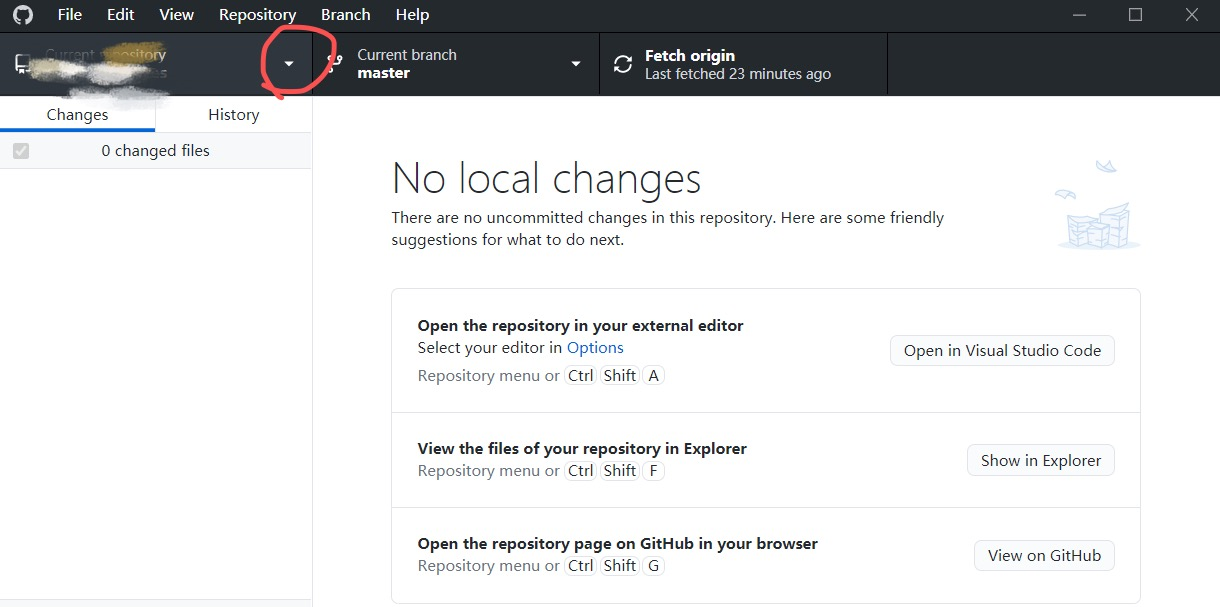Expand the circled repository selector chevron
The width and height of the screenshot is (1220, 607).
coord(289,62)
